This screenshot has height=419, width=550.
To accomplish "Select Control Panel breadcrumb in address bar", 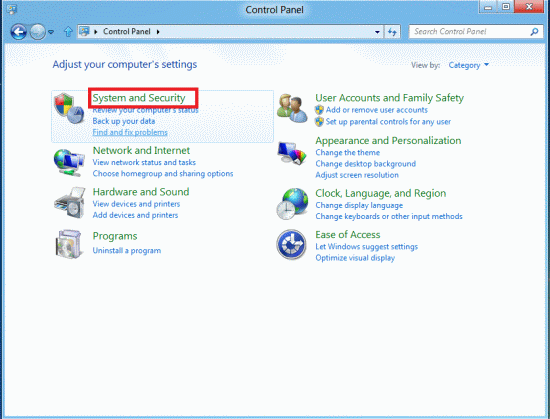I will tap(127, 32).
